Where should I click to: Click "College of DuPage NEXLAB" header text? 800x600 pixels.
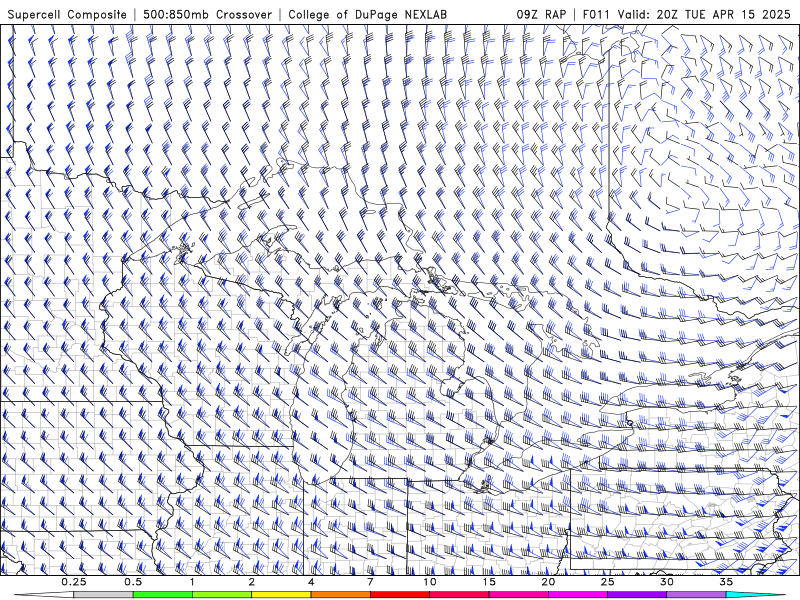click(x=367, y=14)
